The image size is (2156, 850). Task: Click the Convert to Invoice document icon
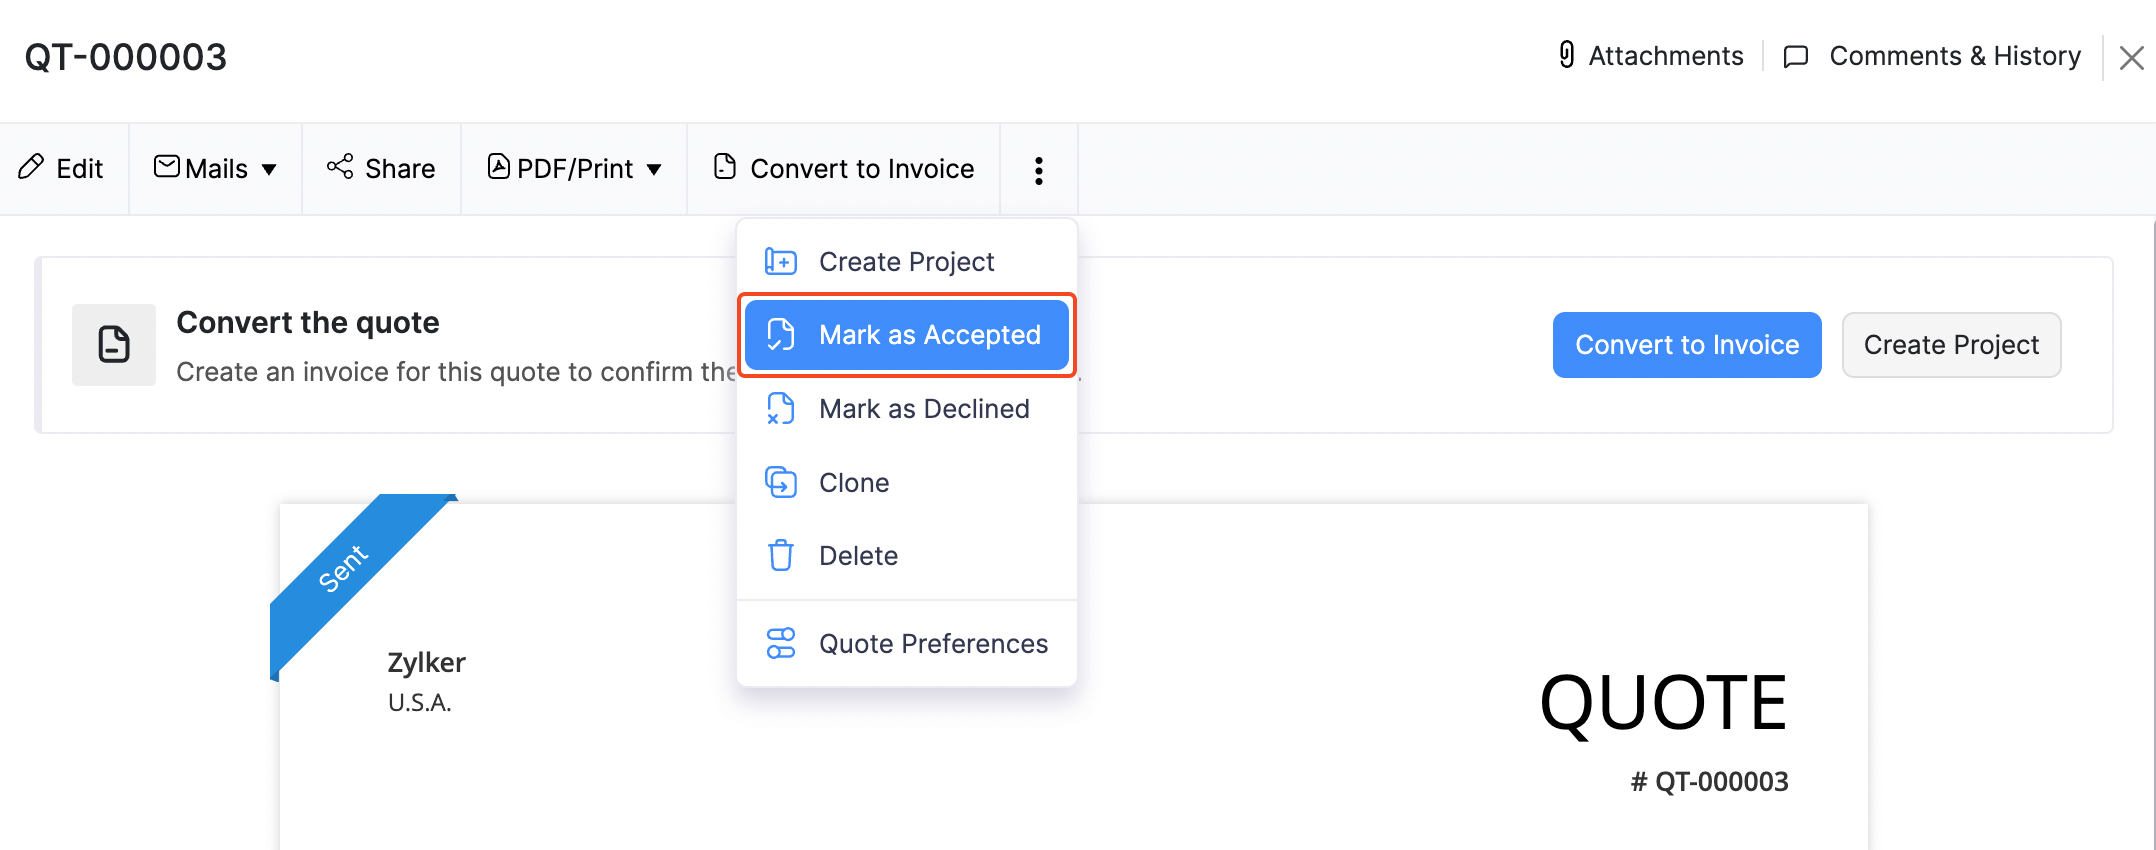click(725, 167)
